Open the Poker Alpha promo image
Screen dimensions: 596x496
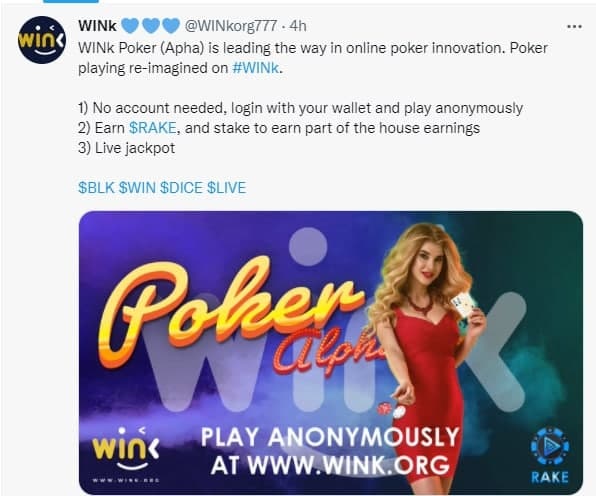point(331,352)
